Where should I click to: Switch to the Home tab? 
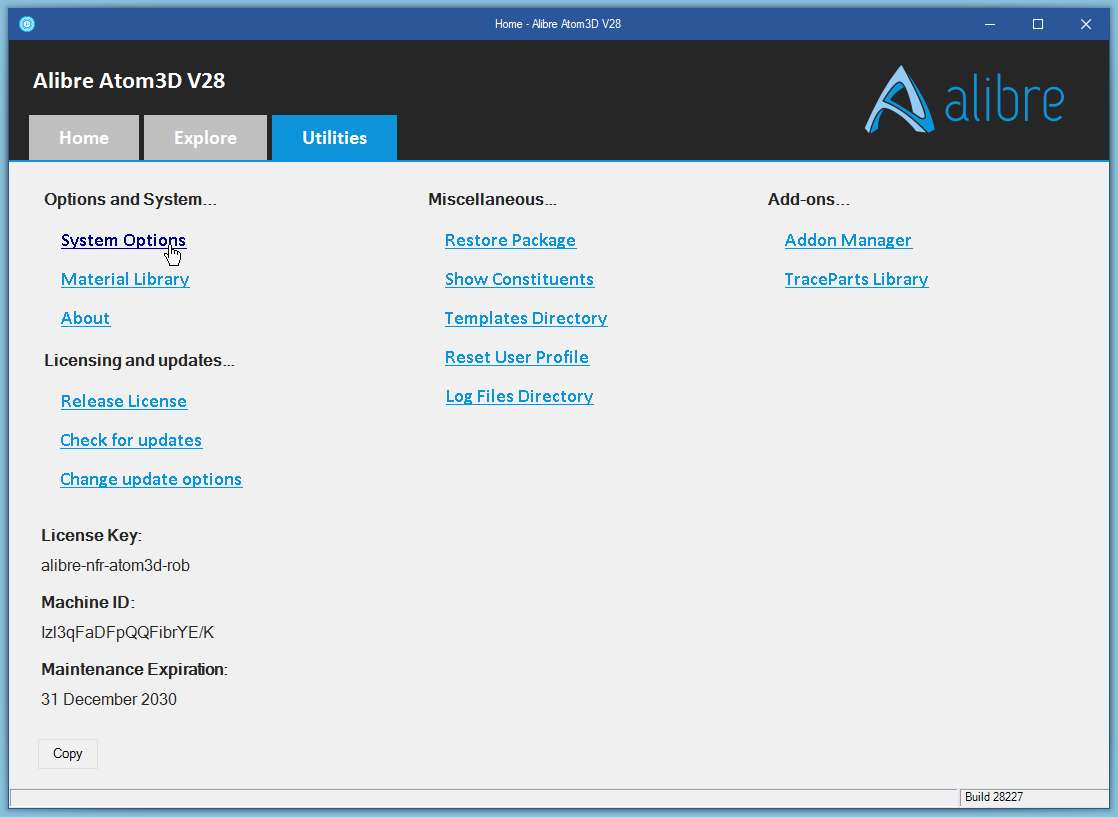[84, 138]
